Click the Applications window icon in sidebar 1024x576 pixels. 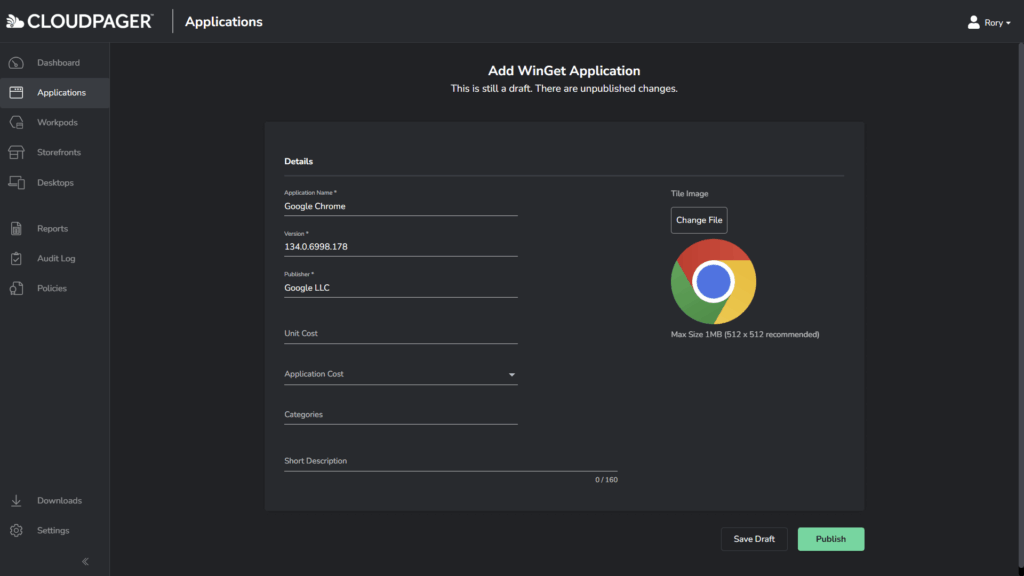(16, 93)
